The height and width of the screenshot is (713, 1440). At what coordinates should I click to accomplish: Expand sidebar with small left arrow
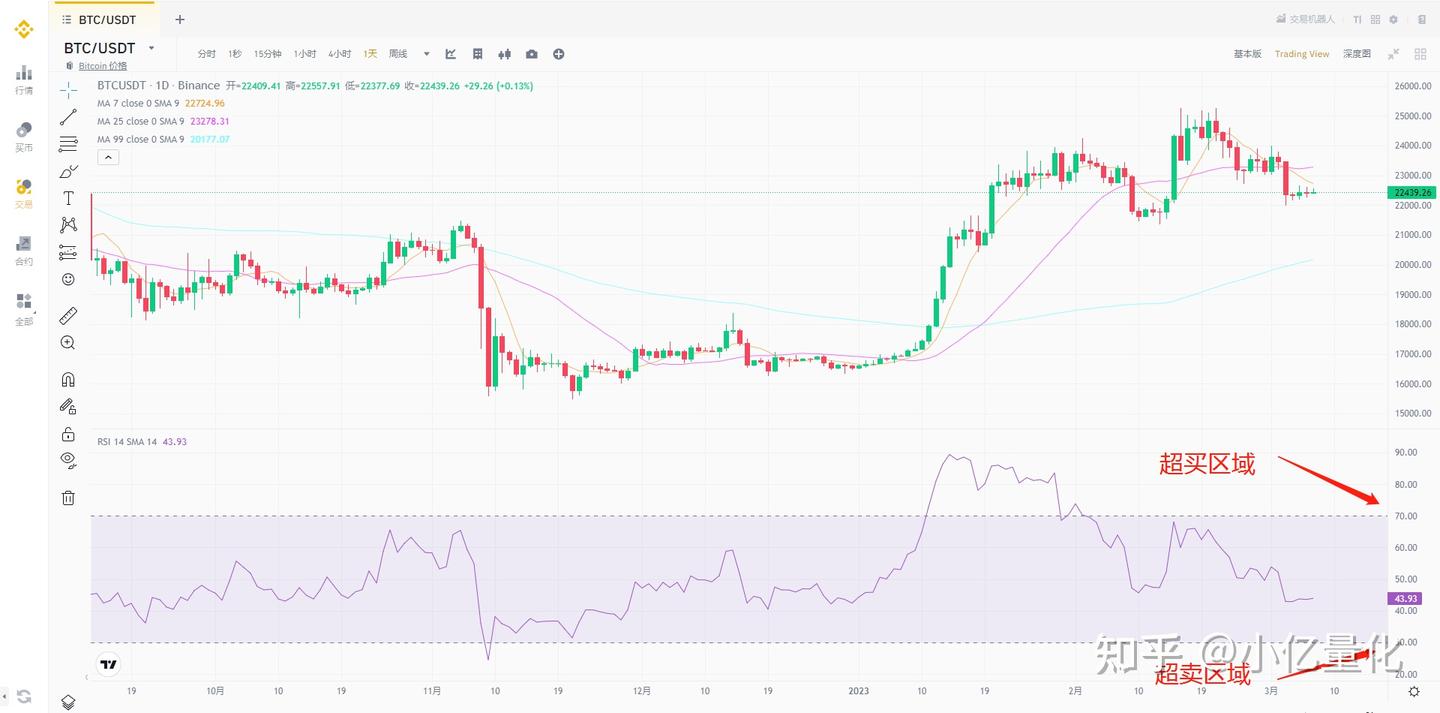(5, 696)
